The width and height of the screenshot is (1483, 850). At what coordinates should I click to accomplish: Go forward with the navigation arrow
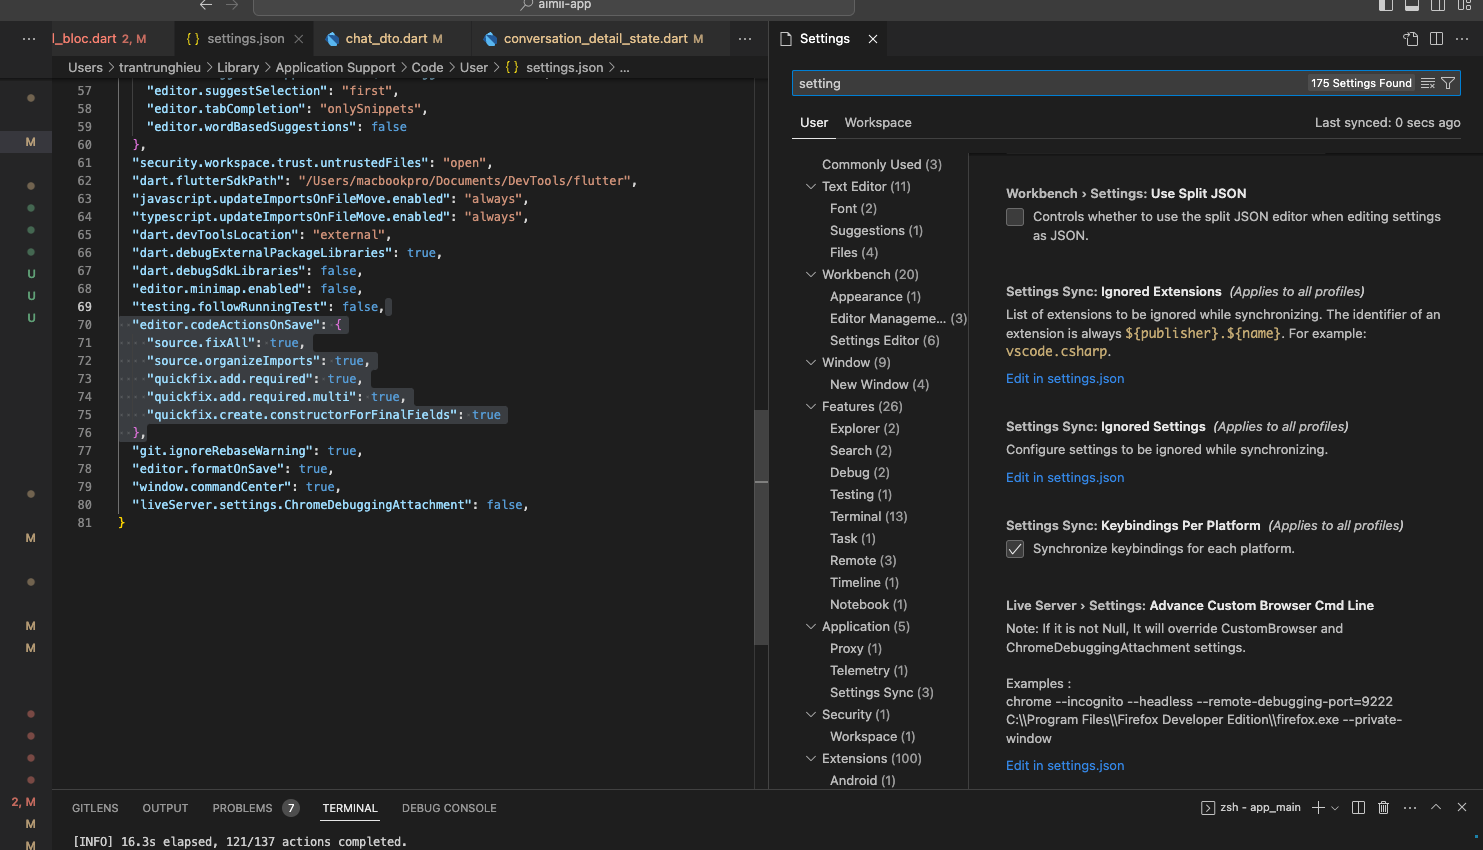tap(232, 5)
